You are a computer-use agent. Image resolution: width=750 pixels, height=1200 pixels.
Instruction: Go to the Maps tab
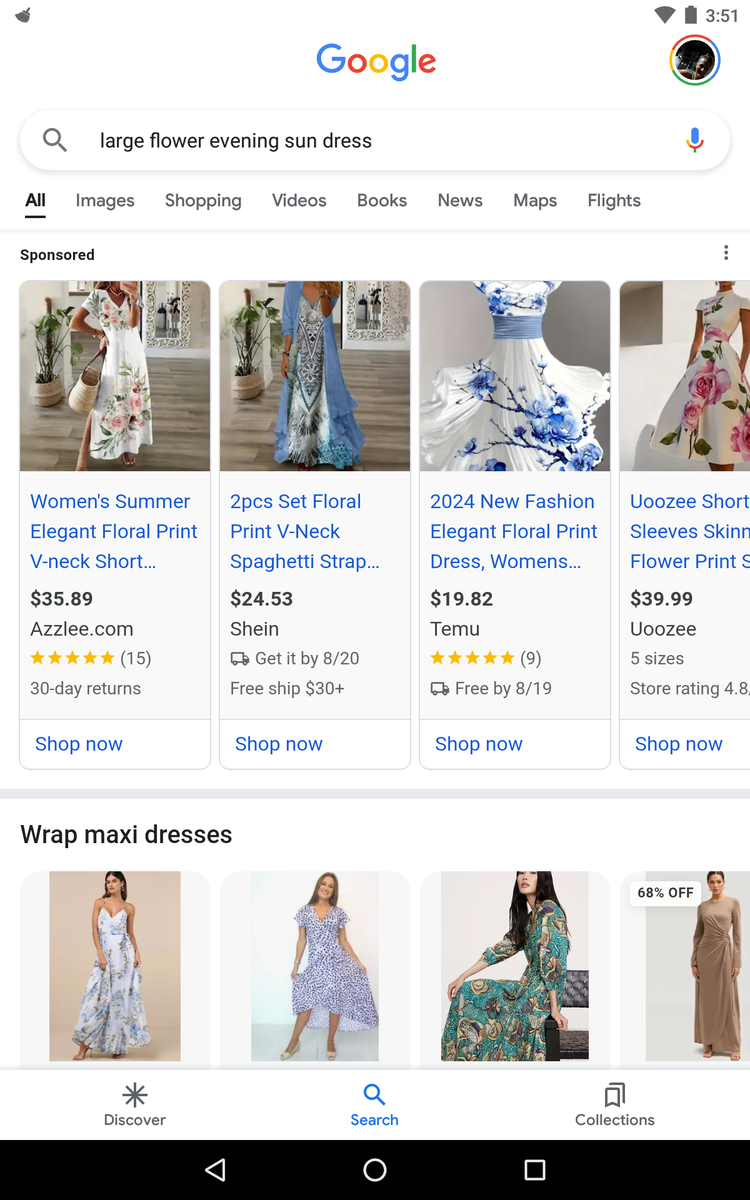(x=535, y=201)
